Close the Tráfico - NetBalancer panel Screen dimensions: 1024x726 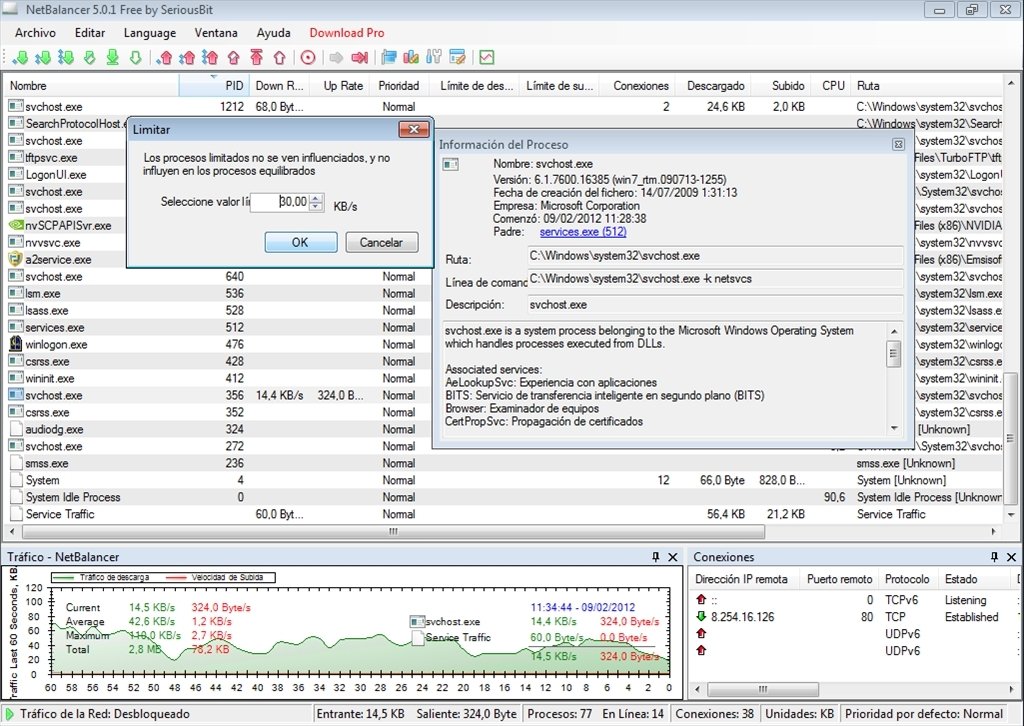[x=673, y=557]
